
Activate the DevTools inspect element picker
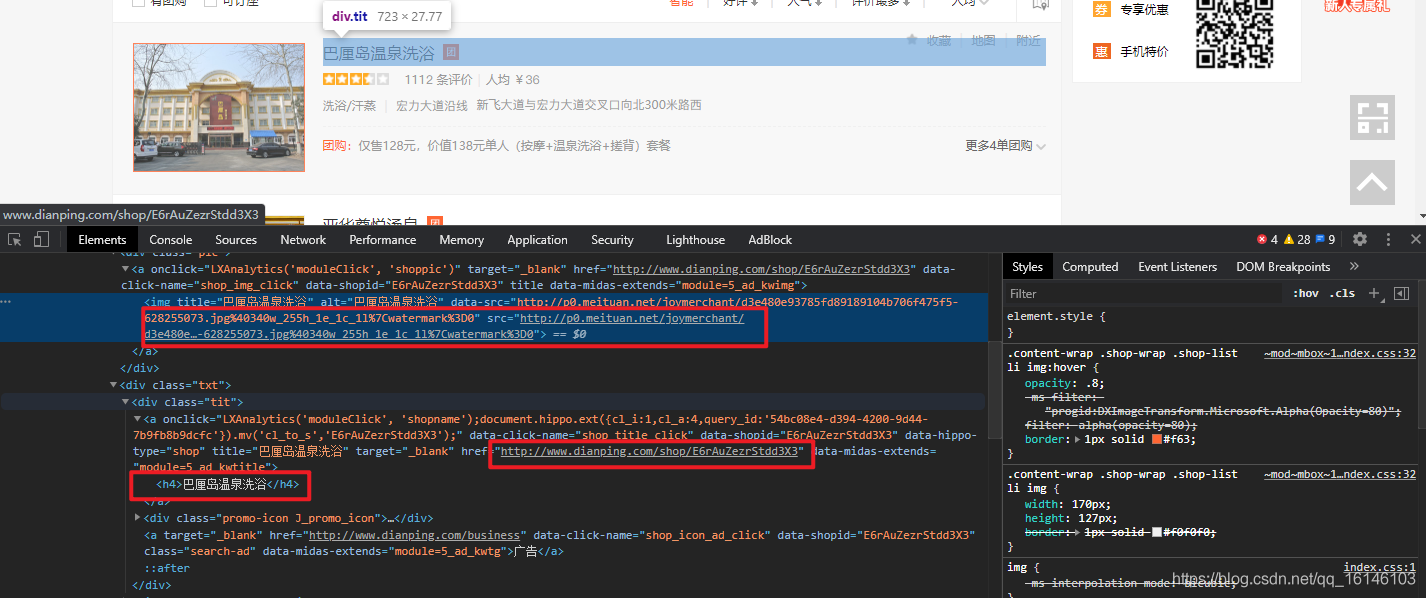[15, 239]
